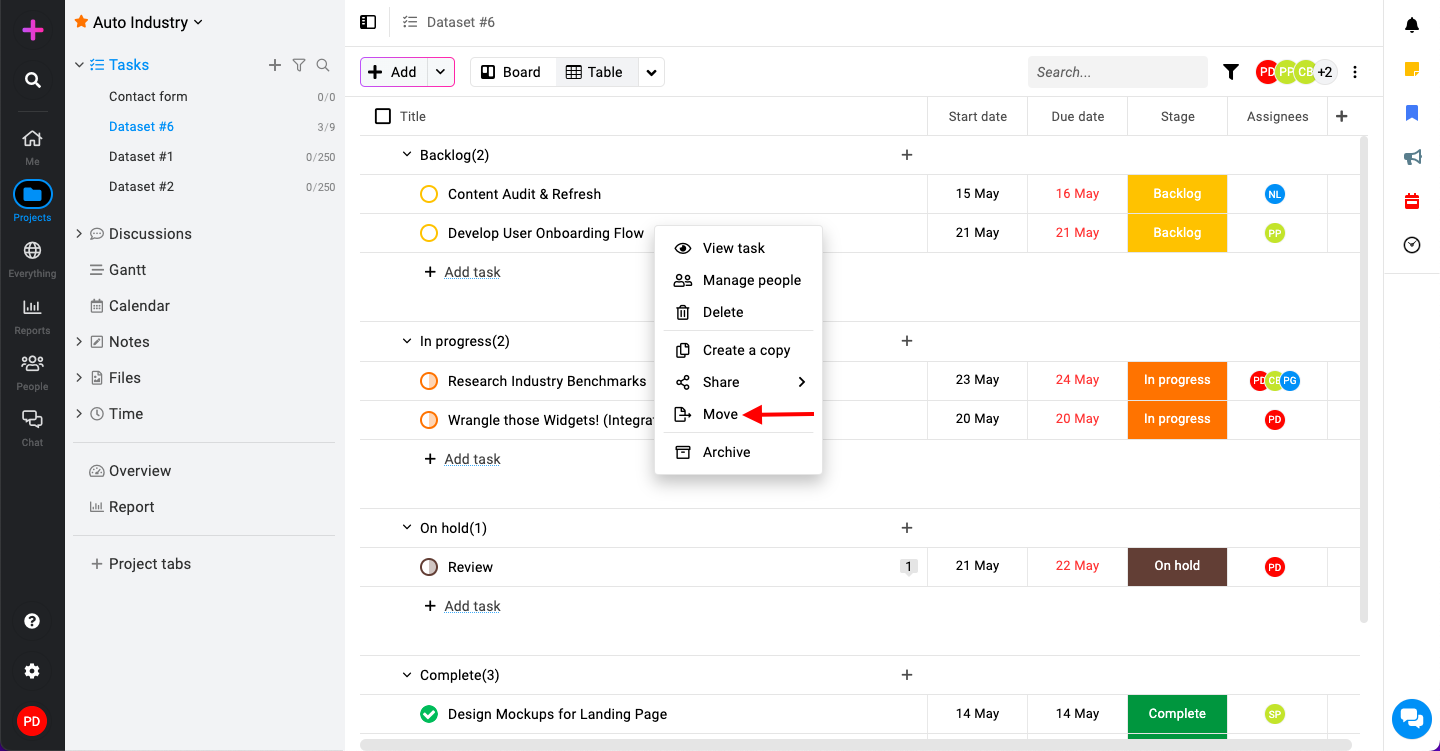
Task: Expand the Time section
Action: pos(79,414)
